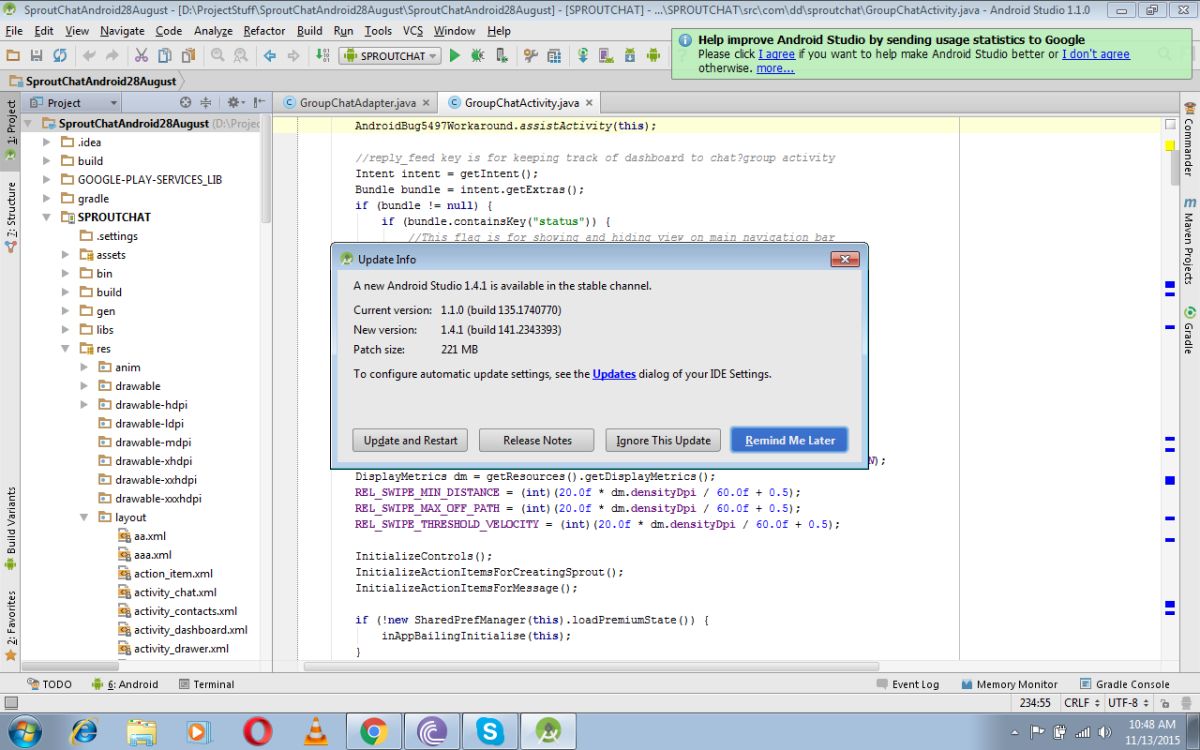Open the Opera taskbar icon
This screenshot has width=1200, height=750.
pyautogui.click(x=256, y=732)
